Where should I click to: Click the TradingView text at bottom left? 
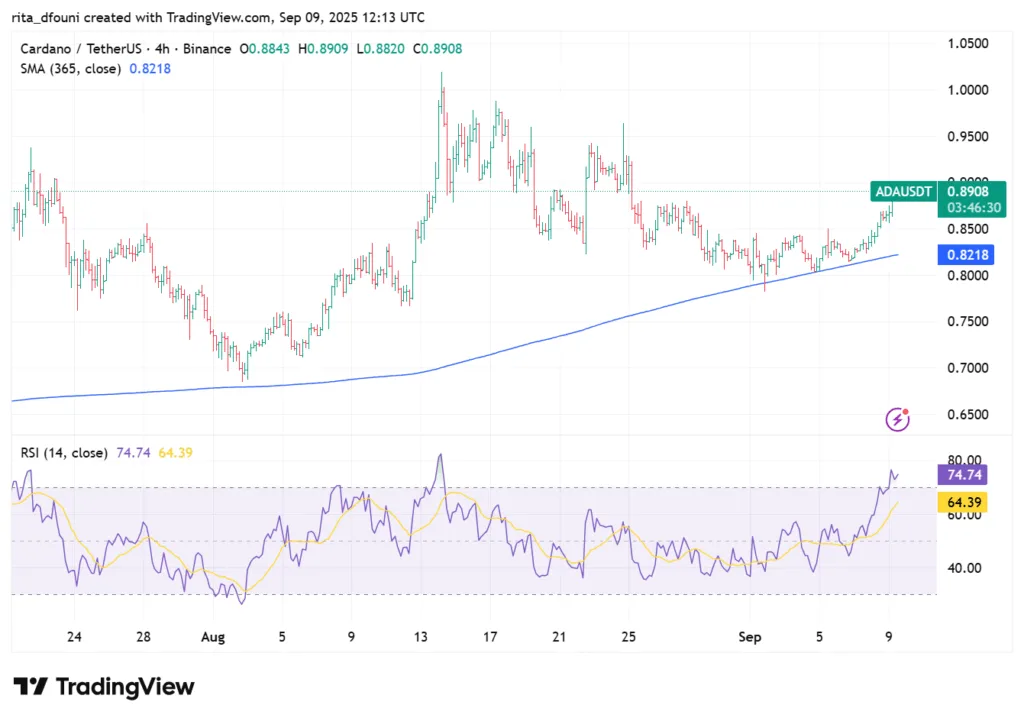(125, 687)
